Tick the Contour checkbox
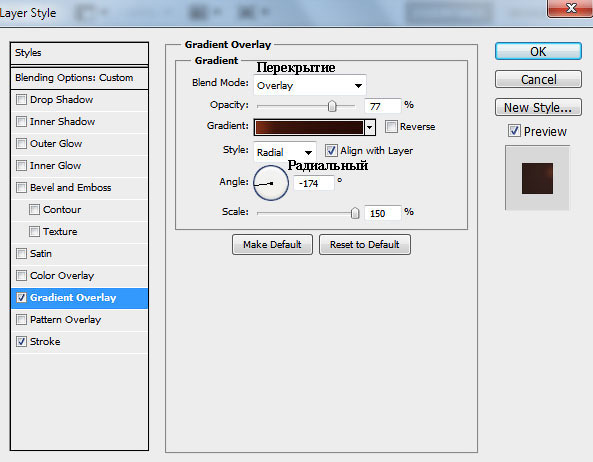This screenshot has width=593, height=462. [x=34, y=209]
